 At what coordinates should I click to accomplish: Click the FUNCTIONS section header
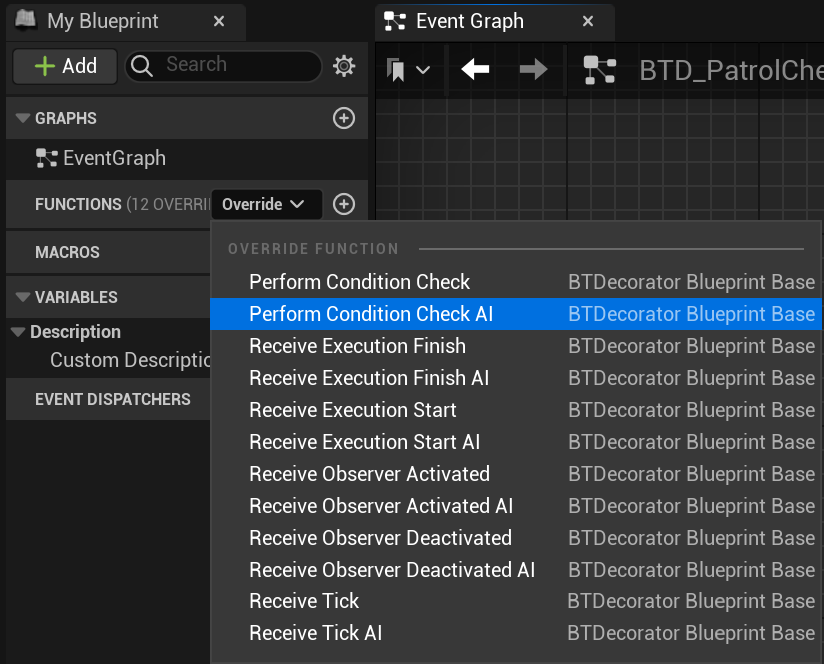point(78,204)
